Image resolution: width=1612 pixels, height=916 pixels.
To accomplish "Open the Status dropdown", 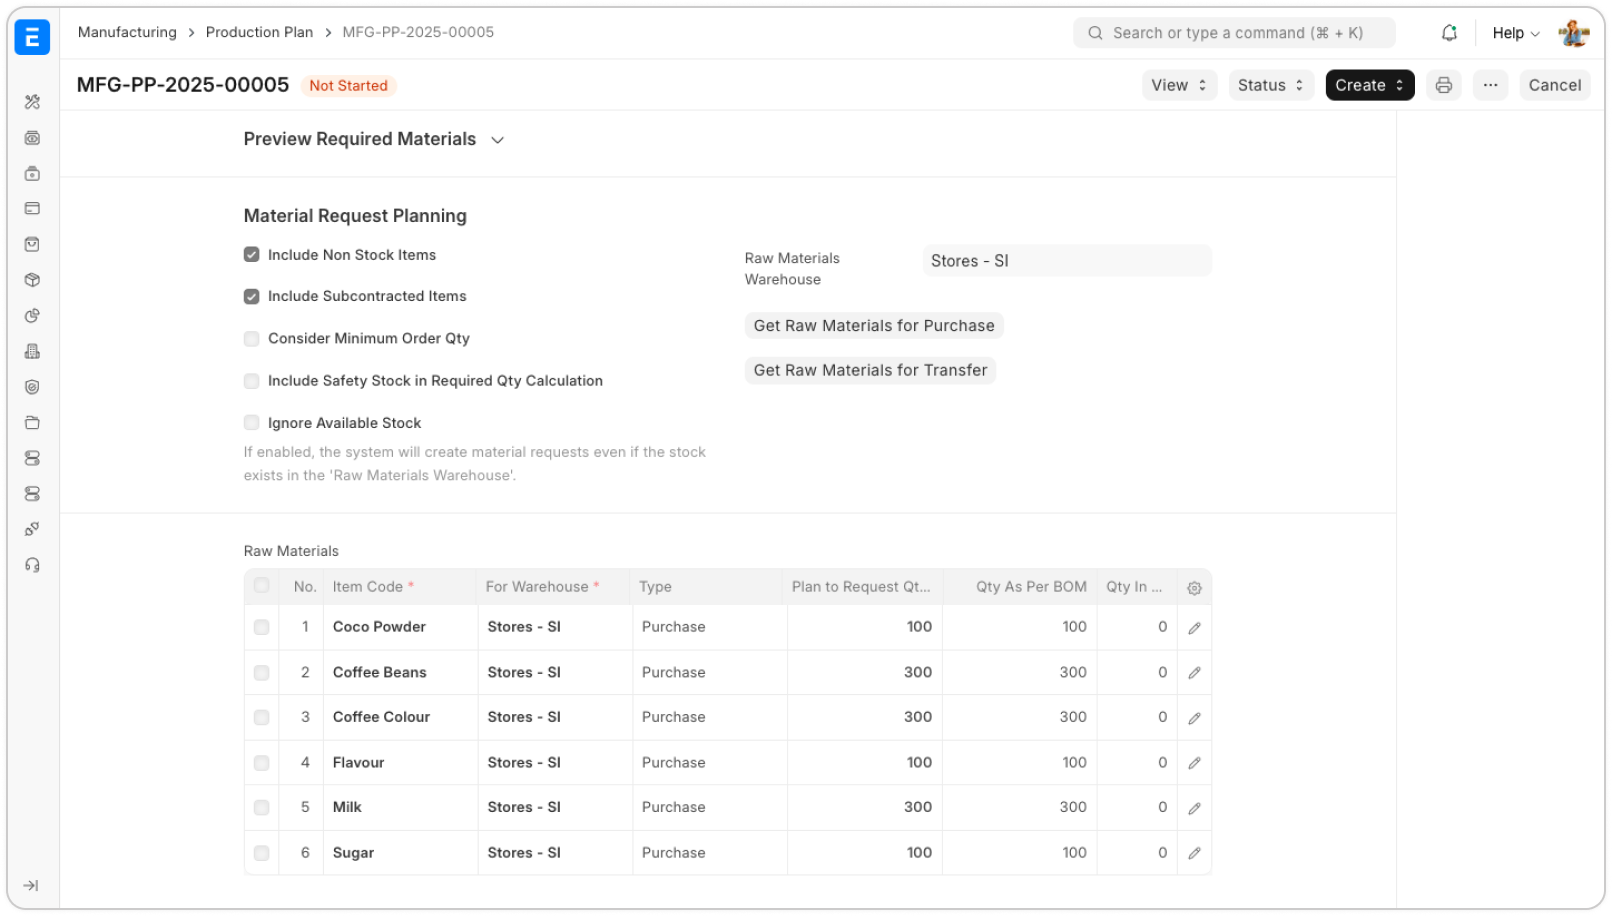I will point(1271,85).
